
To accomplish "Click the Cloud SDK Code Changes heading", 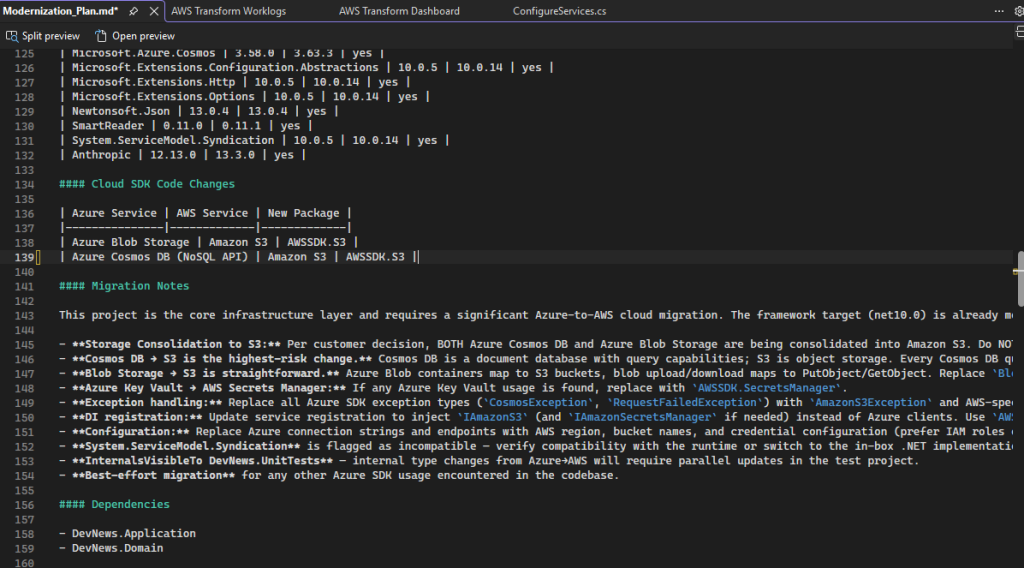I will 147,184.
